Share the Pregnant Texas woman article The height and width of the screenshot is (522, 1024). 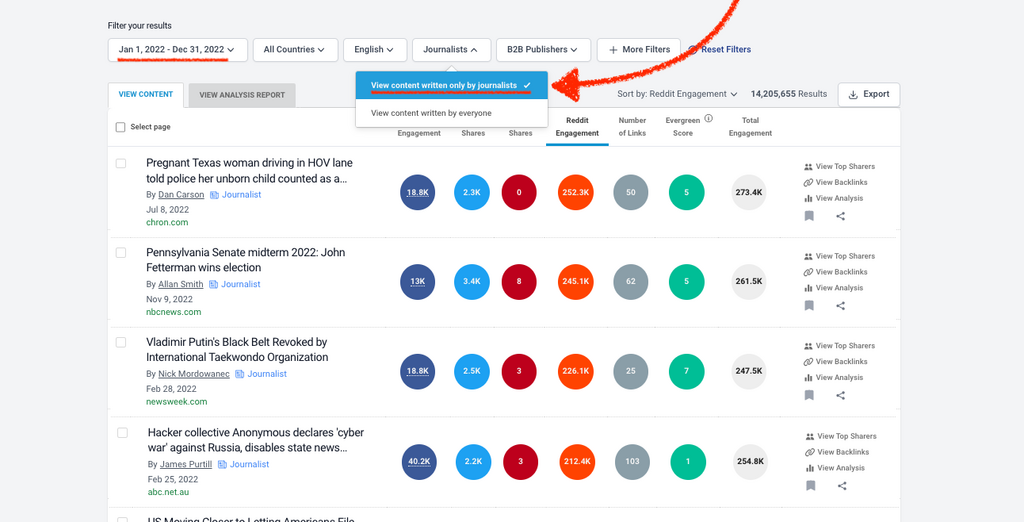click(840, 216)
